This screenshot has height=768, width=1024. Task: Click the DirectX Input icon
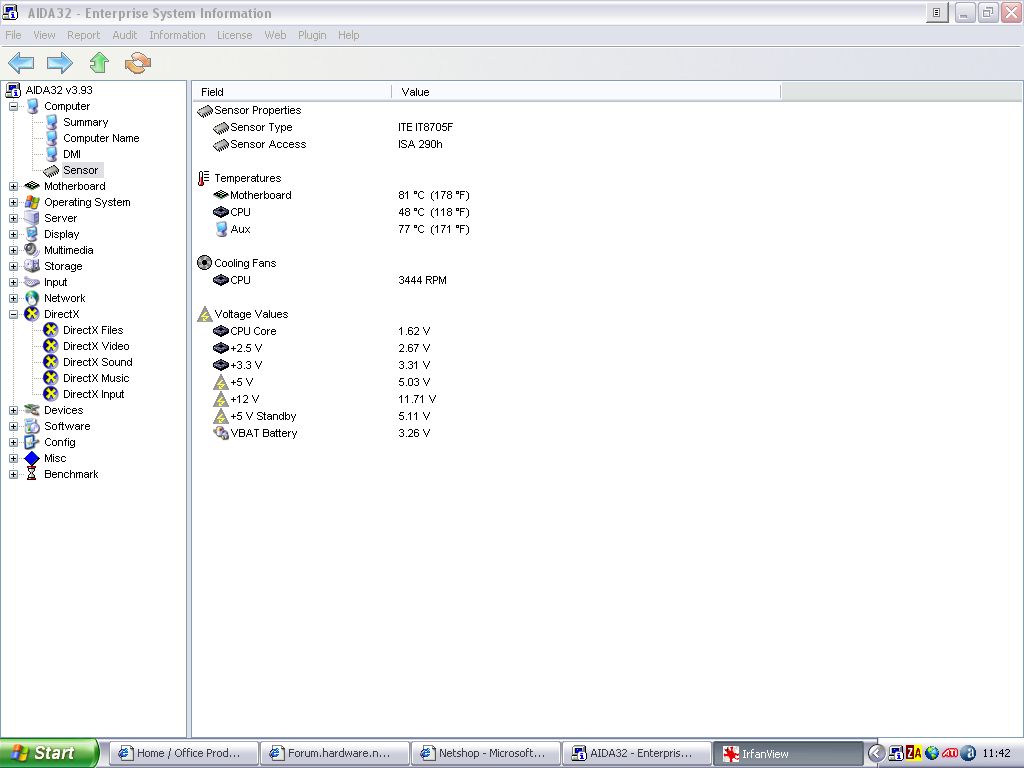[51, 394]
